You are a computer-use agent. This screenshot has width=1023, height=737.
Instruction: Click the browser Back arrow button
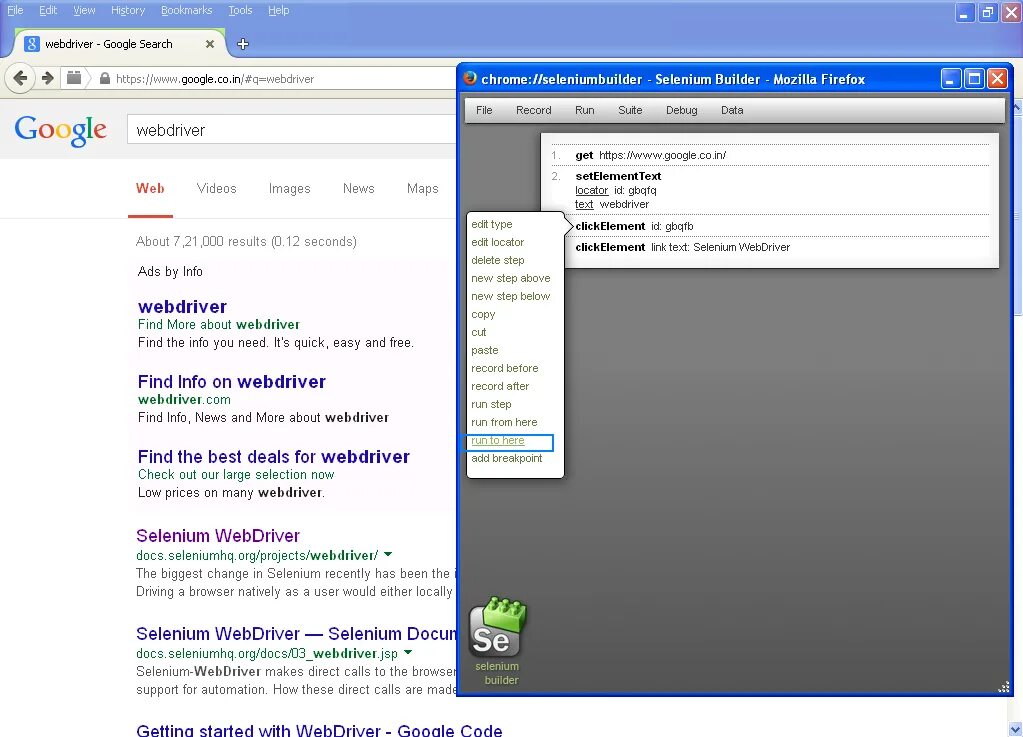click(x=20, y=78)
